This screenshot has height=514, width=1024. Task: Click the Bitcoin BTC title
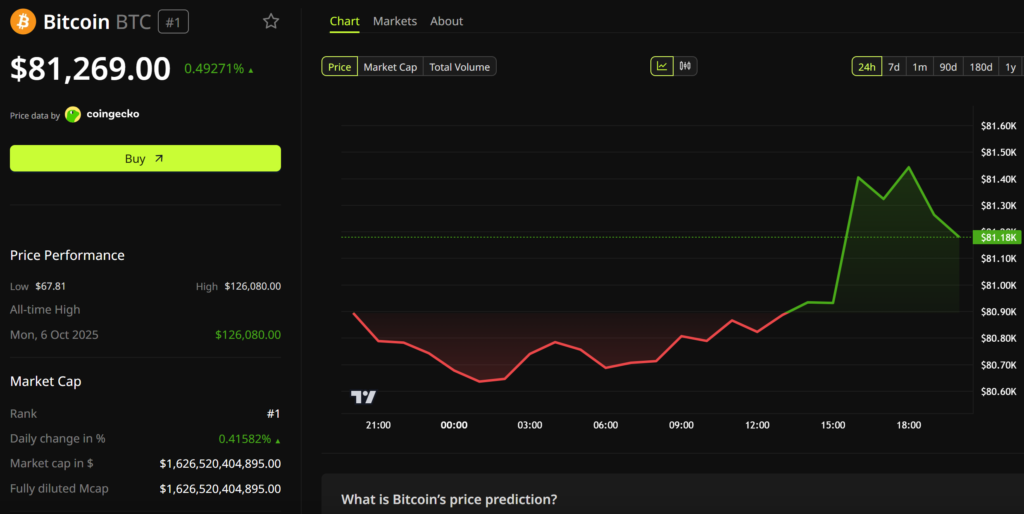(x=97, y=22)
